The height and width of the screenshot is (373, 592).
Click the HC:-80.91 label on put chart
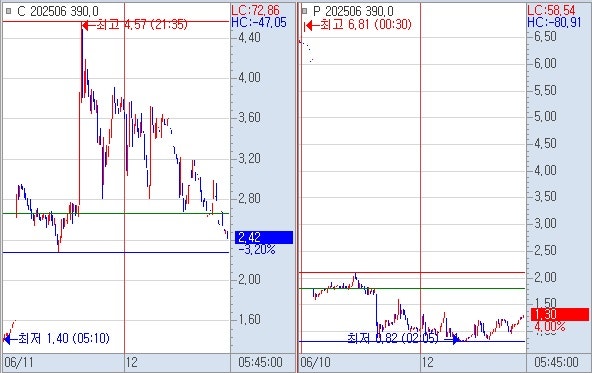click(x=554, y=23)
